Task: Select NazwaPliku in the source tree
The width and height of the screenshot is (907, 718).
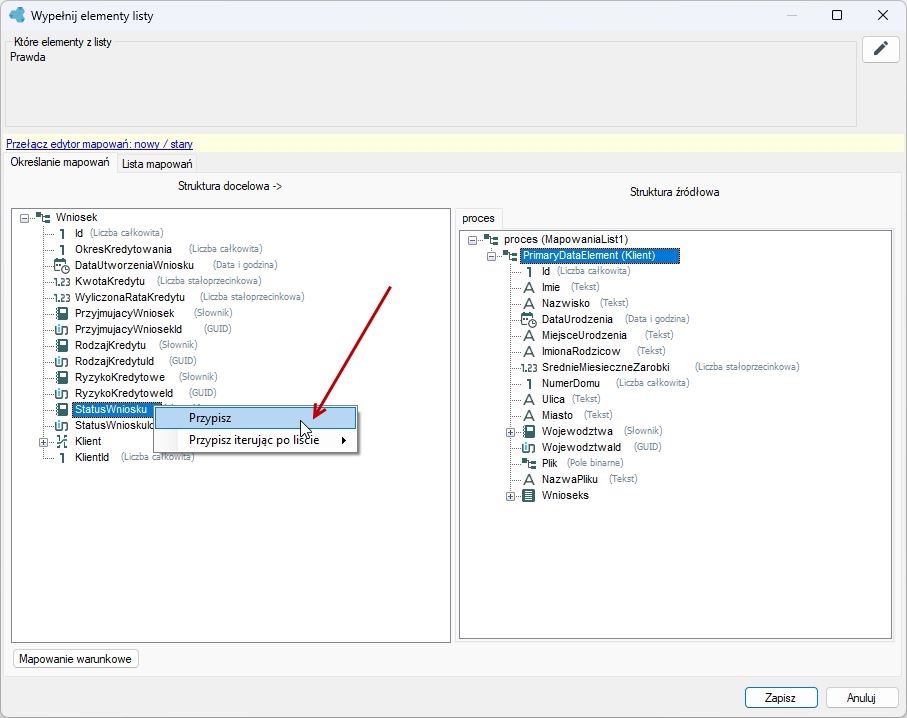Action: (x=570, y=480)
